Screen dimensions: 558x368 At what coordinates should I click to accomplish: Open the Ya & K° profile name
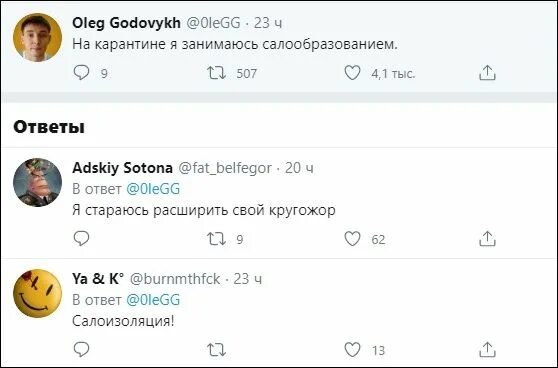98,279
